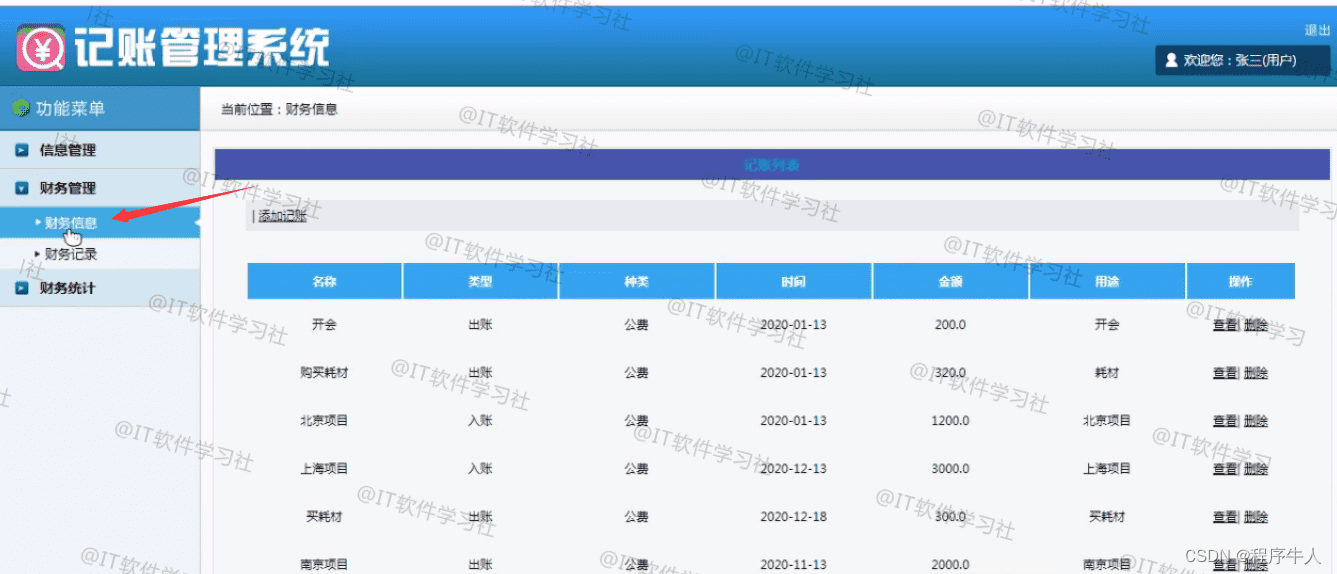Click the arrow icon beside 财务统计
1337x574 pixels.
(x=21, y=288)
